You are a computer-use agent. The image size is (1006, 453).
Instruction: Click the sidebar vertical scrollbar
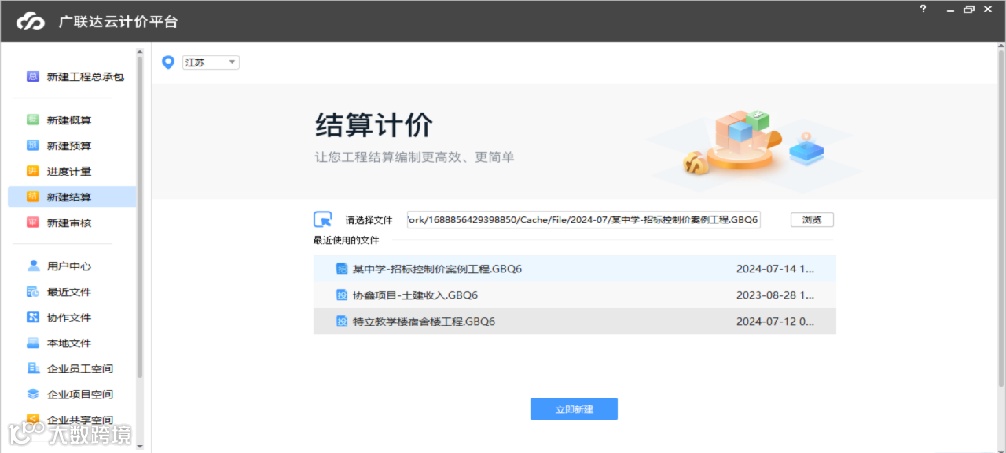pos(140,218)
